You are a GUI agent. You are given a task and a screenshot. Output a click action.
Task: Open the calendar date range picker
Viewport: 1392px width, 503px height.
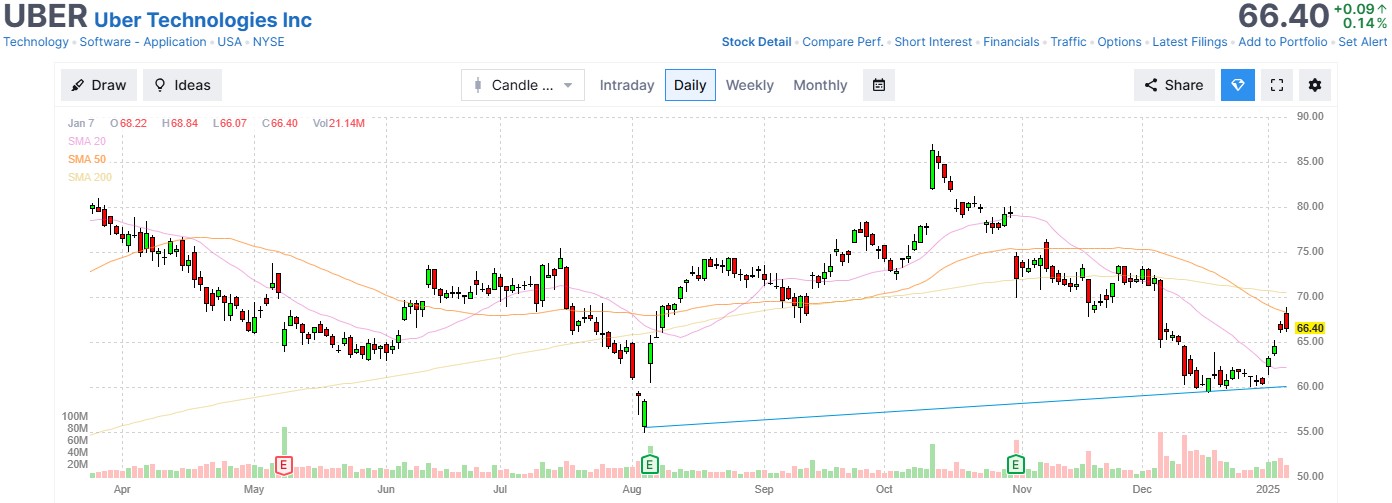(879, 85)
